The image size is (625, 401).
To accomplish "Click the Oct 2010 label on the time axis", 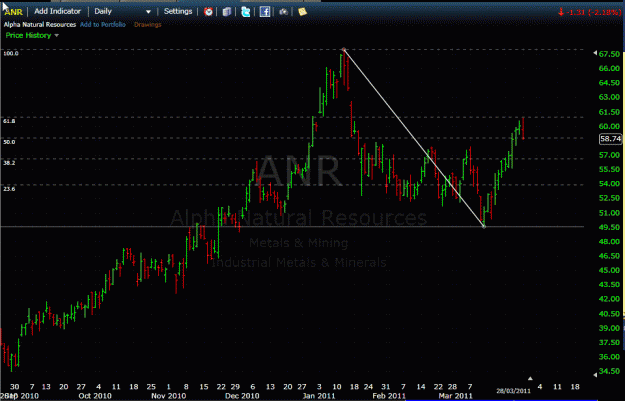I will [95, 396].
